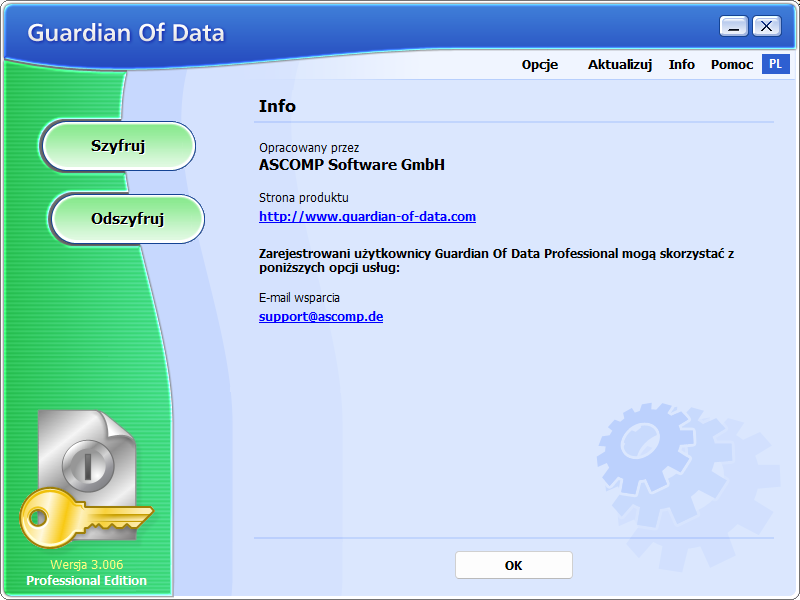Viewport: 800px width, 600px height.
Task: Open the guardian-of-data.com product link
Action: coord(367,216)
